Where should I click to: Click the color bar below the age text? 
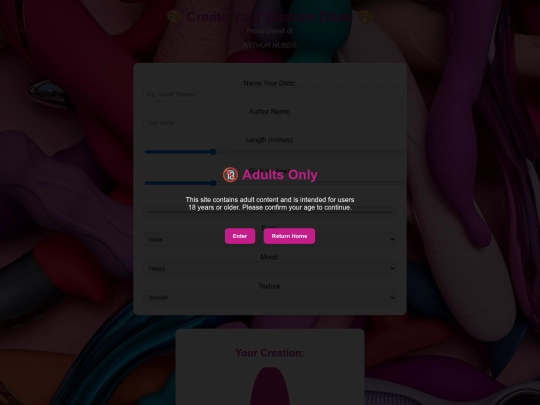[x=270, y=212]
